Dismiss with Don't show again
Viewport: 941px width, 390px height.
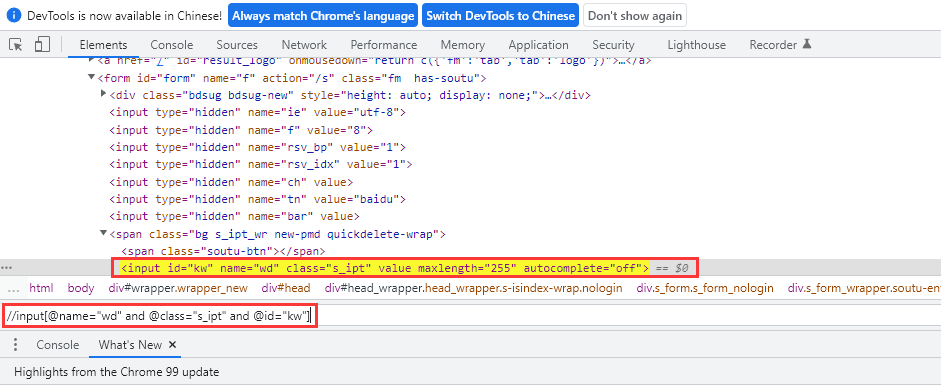635,16
